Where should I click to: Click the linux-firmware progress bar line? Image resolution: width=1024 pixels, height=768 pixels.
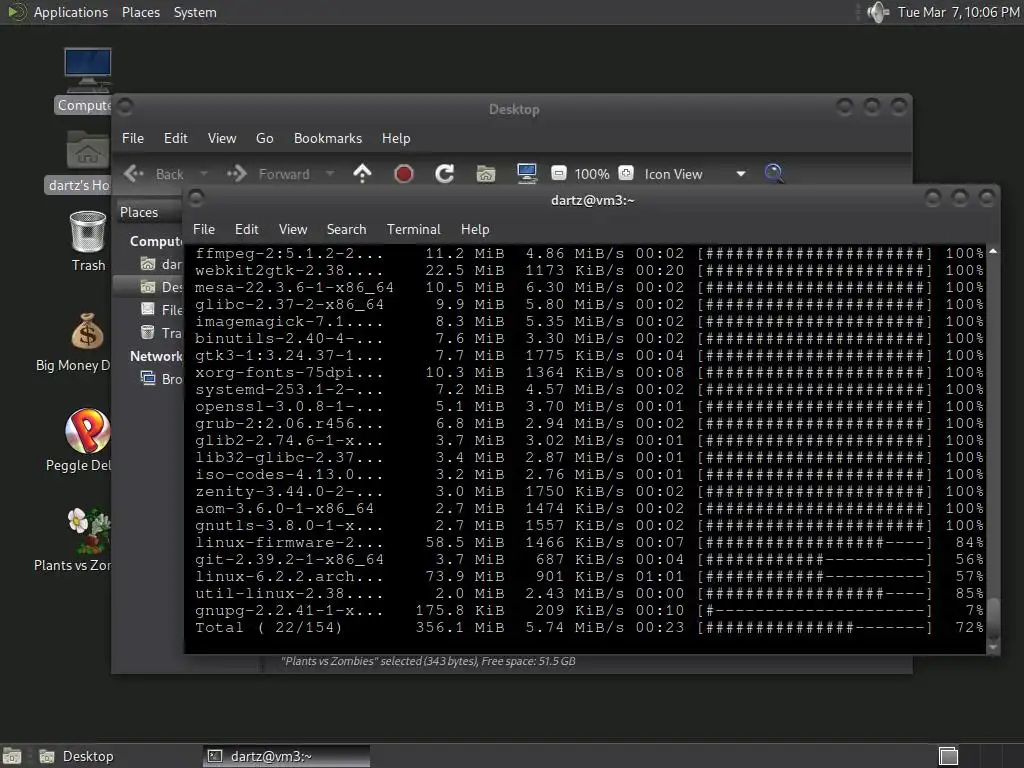click(x=589, y=542)
